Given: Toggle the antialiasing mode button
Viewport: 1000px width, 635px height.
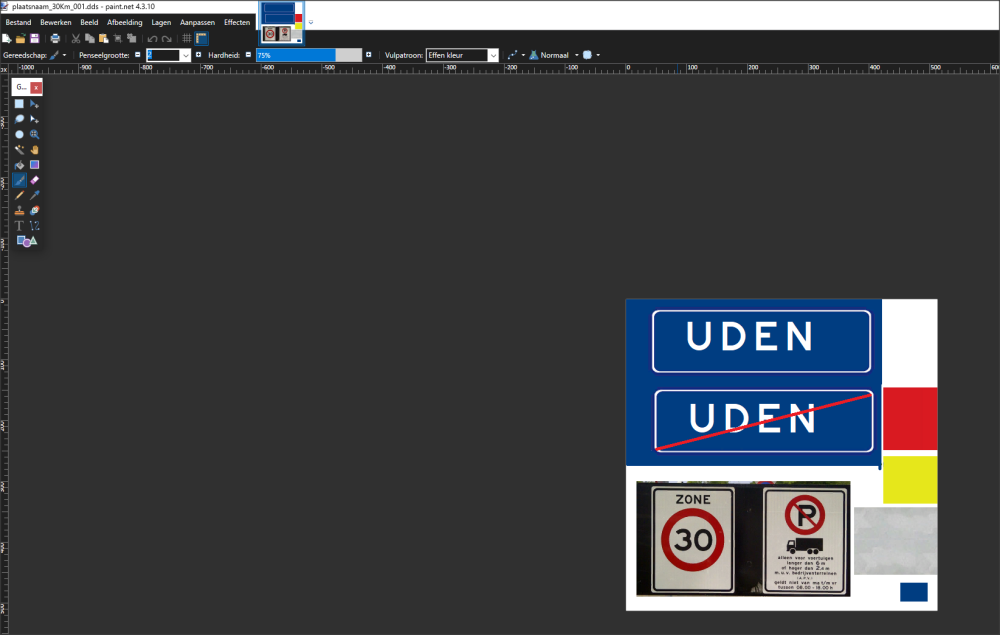Looking at the screenshot, I should 513,55.
